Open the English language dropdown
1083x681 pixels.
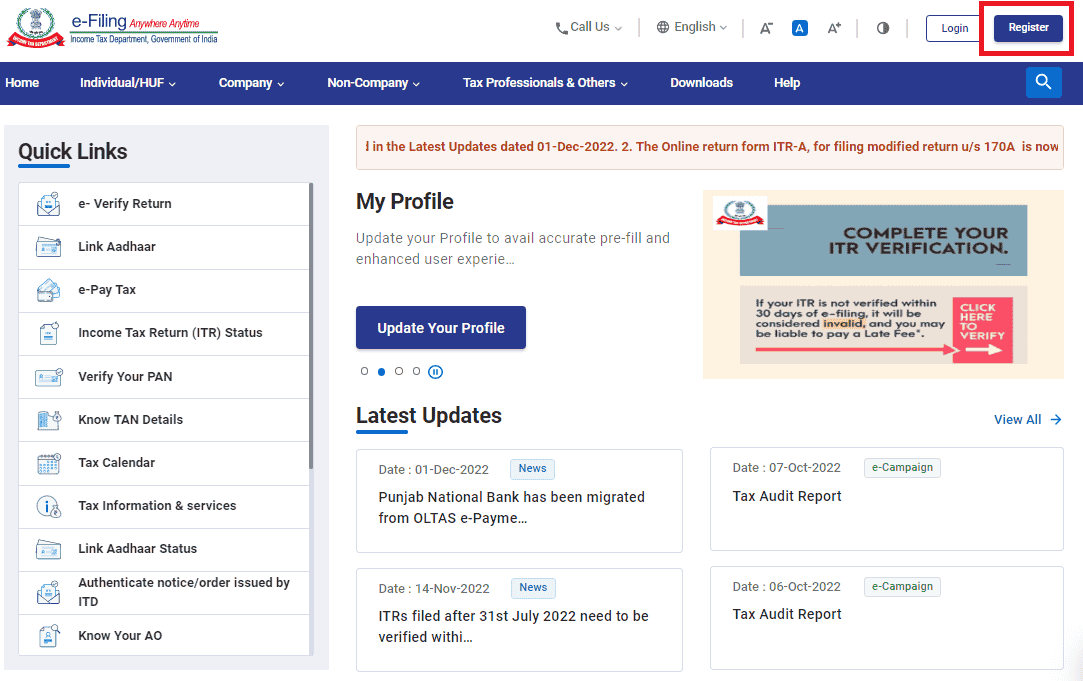(x=692, y=27)
